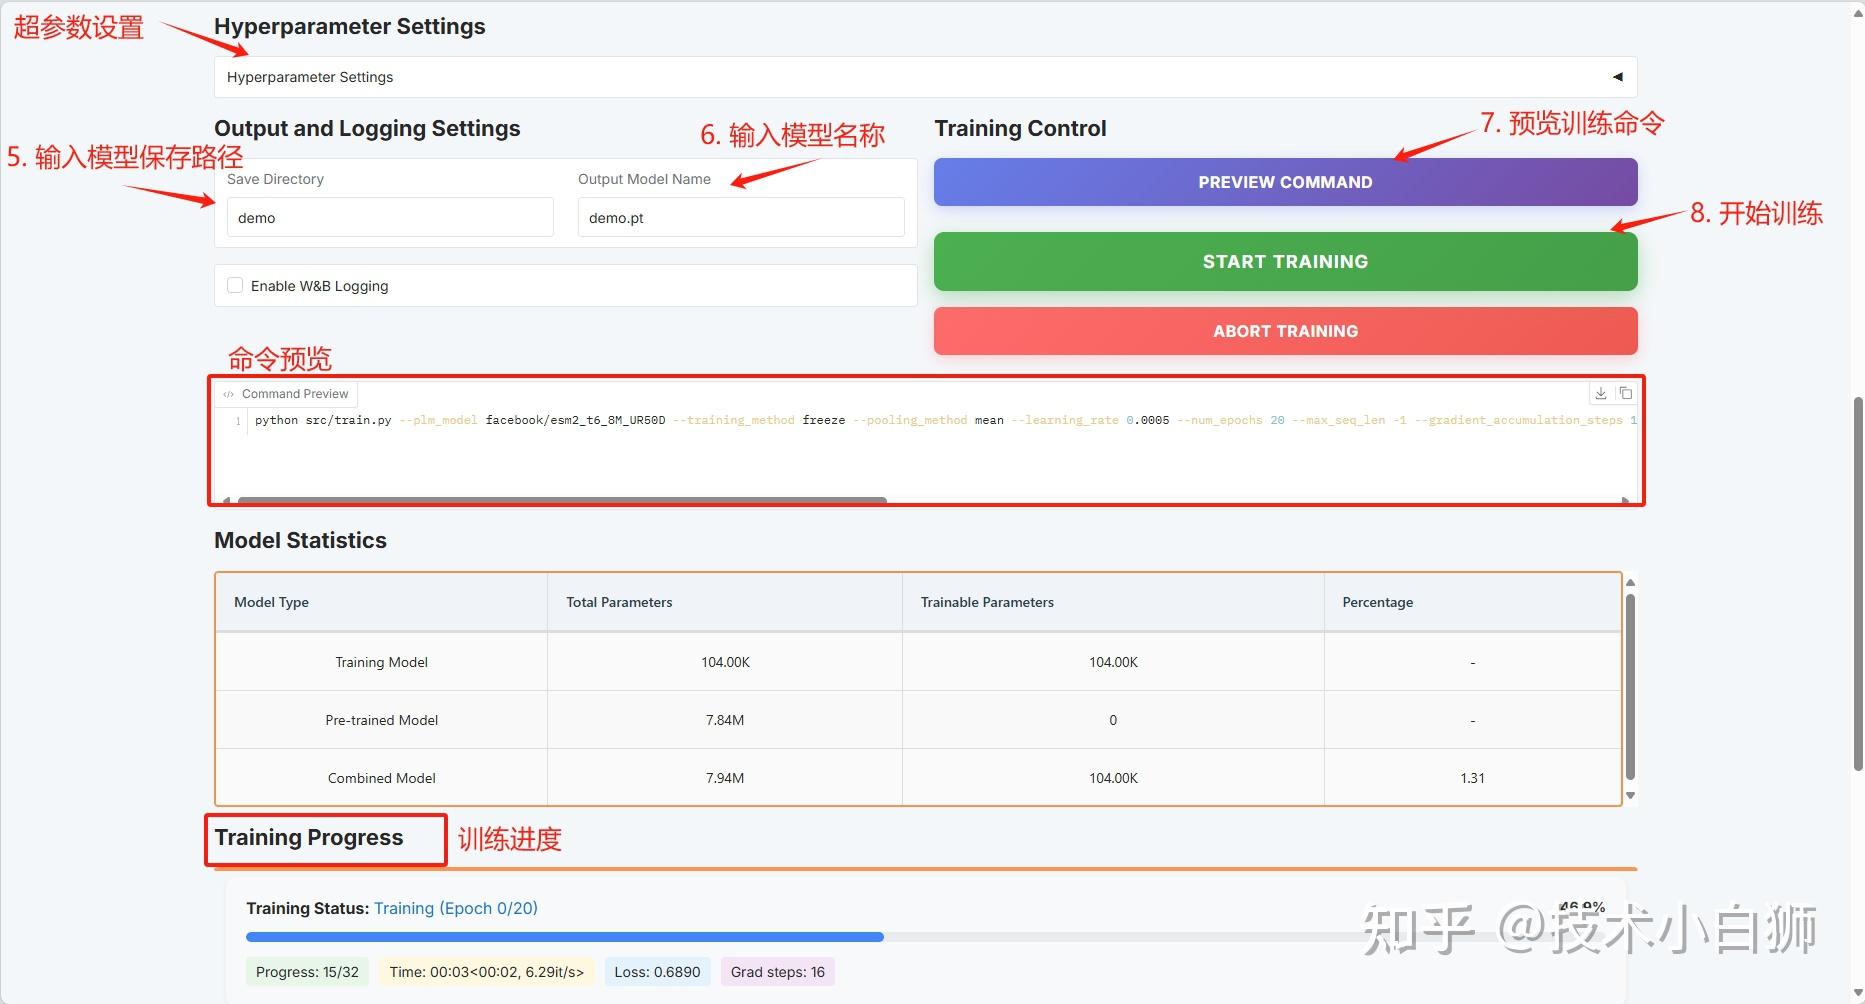Click the Training (Epoch 0/20) status text
1865x1004 pixels.
coord(456,908)
